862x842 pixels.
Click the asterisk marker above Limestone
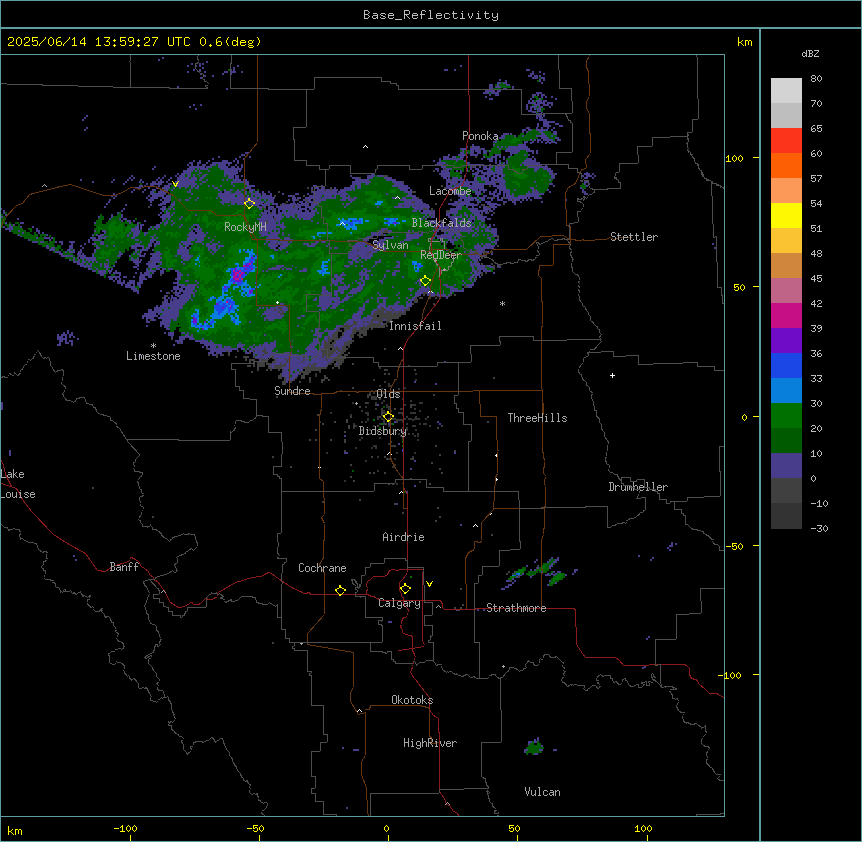click(x=153, y=346)
